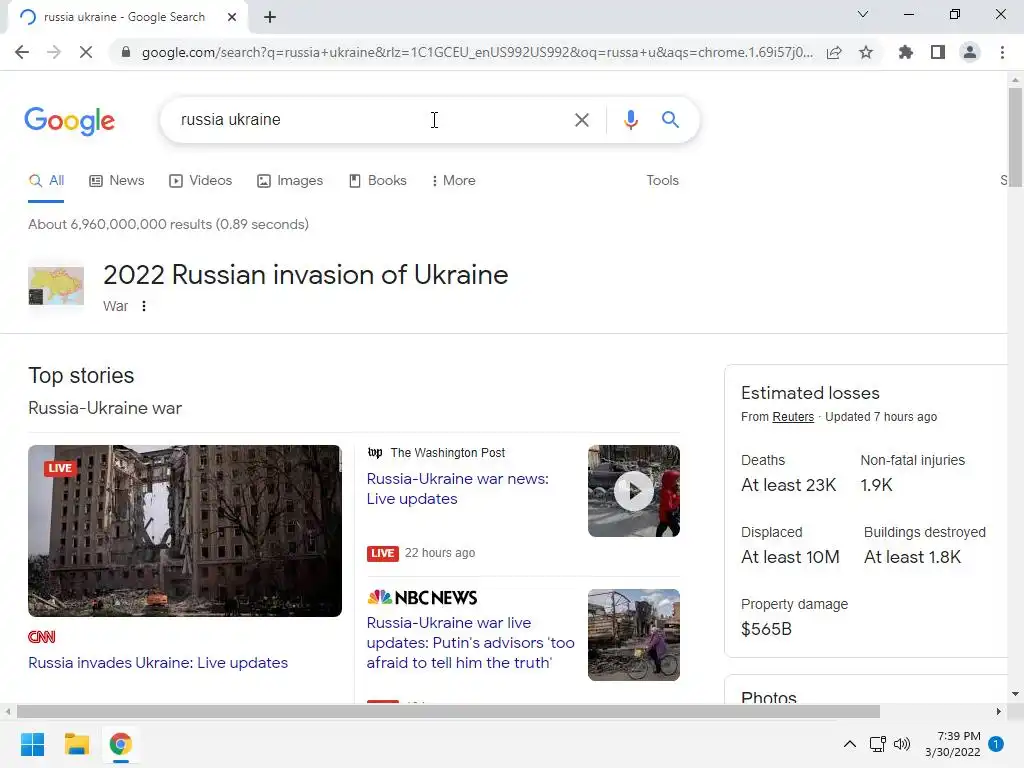Bookmark this page with star icon
This screenshot has width=1024, height=768.
point(866,52)
